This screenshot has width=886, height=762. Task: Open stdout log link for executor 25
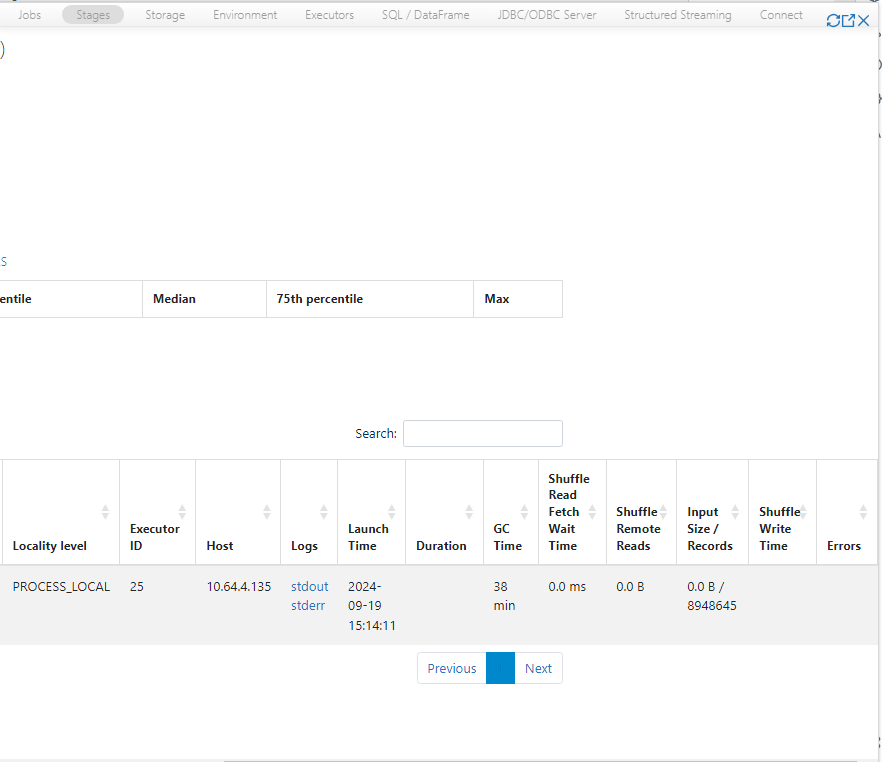click(309, 587)
